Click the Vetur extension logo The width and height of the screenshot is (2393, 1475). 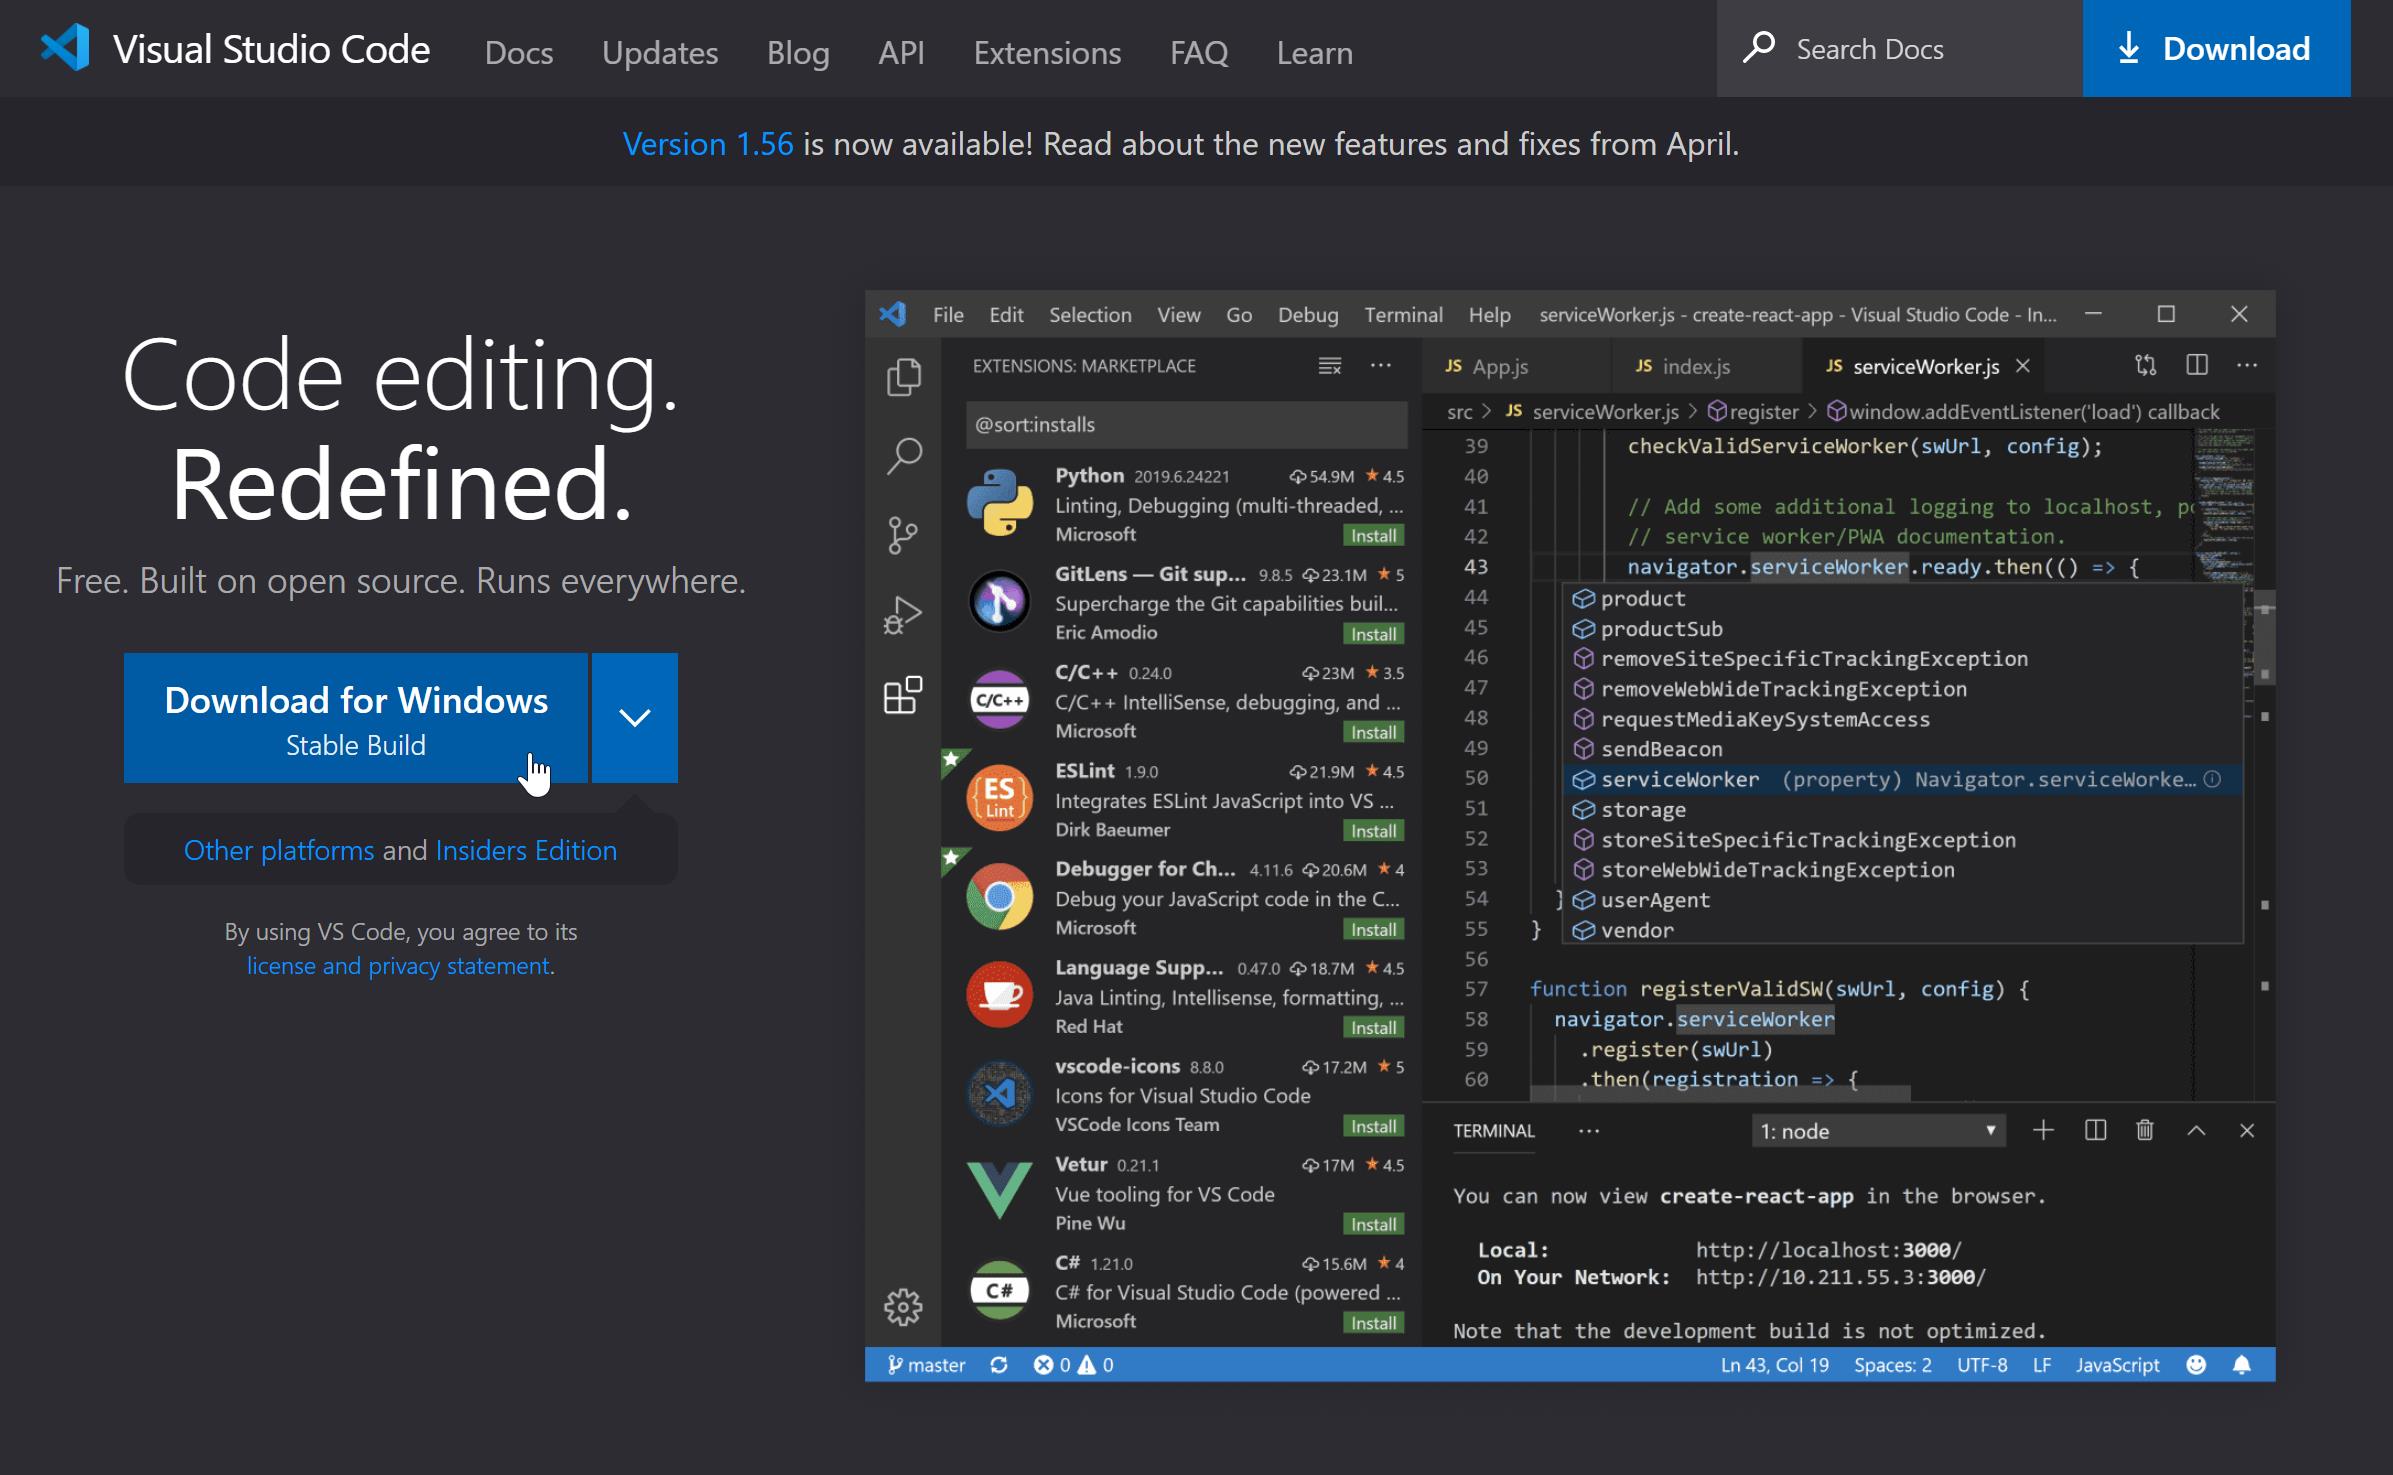point(999,1190)
